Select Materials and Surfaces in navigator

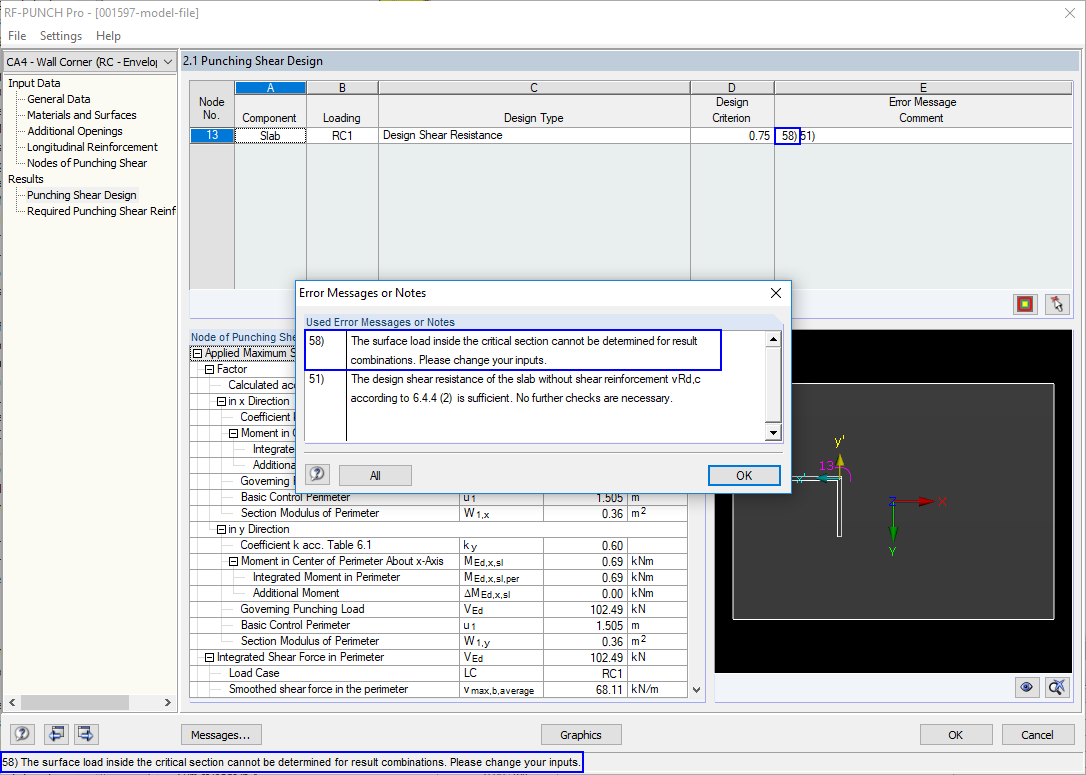82,115
